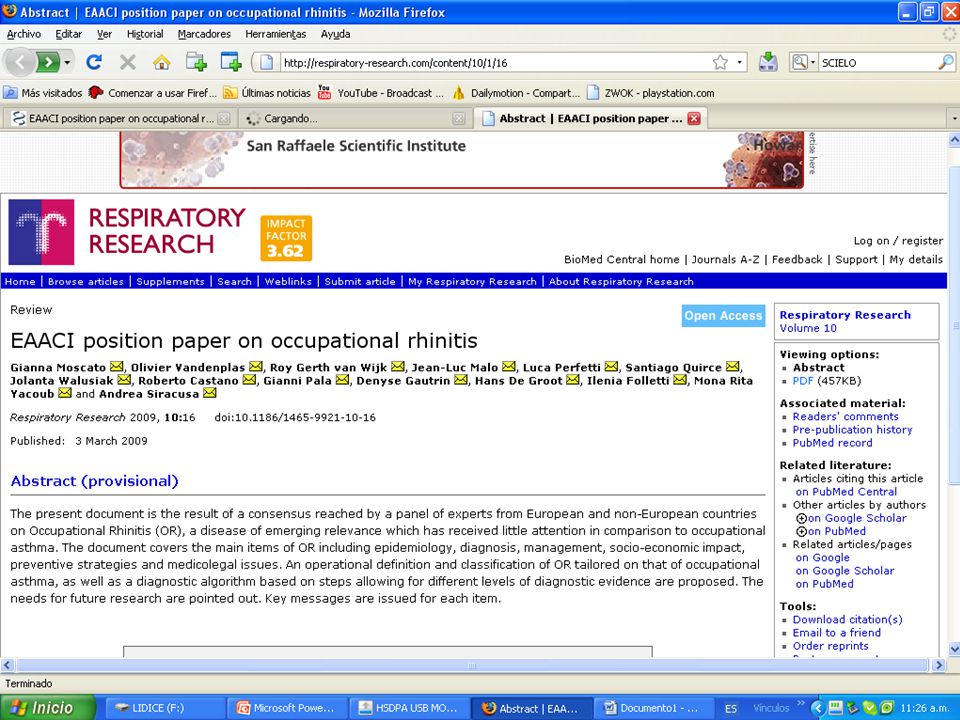
Task: Click the vertical scrollbar thumb of the page
Action: [953, 324]
